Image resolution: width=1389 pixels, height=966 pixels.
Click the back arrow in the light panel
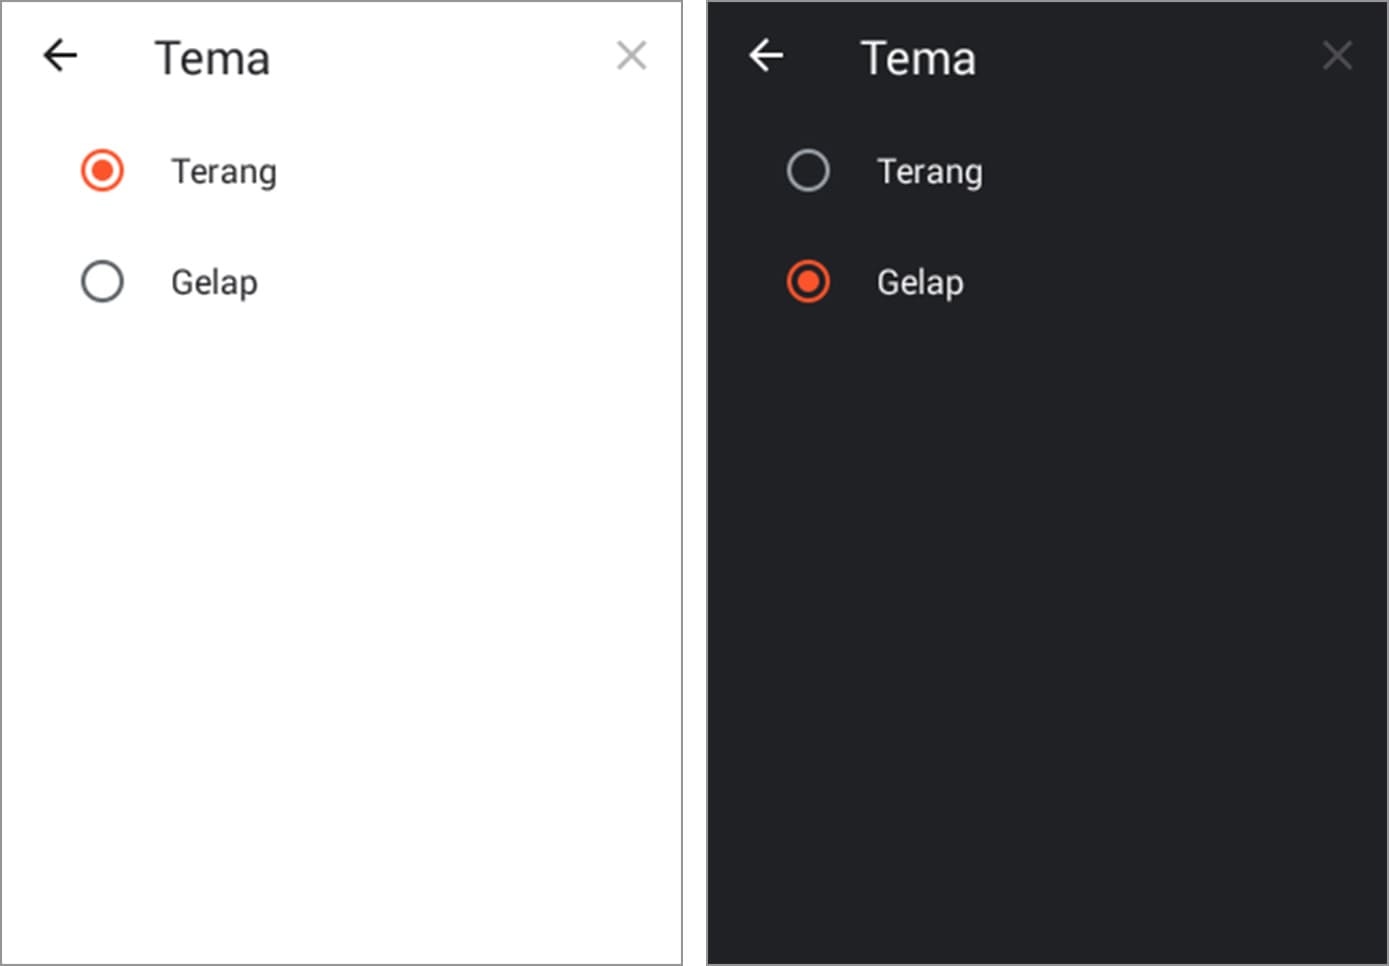coord(61,56)
